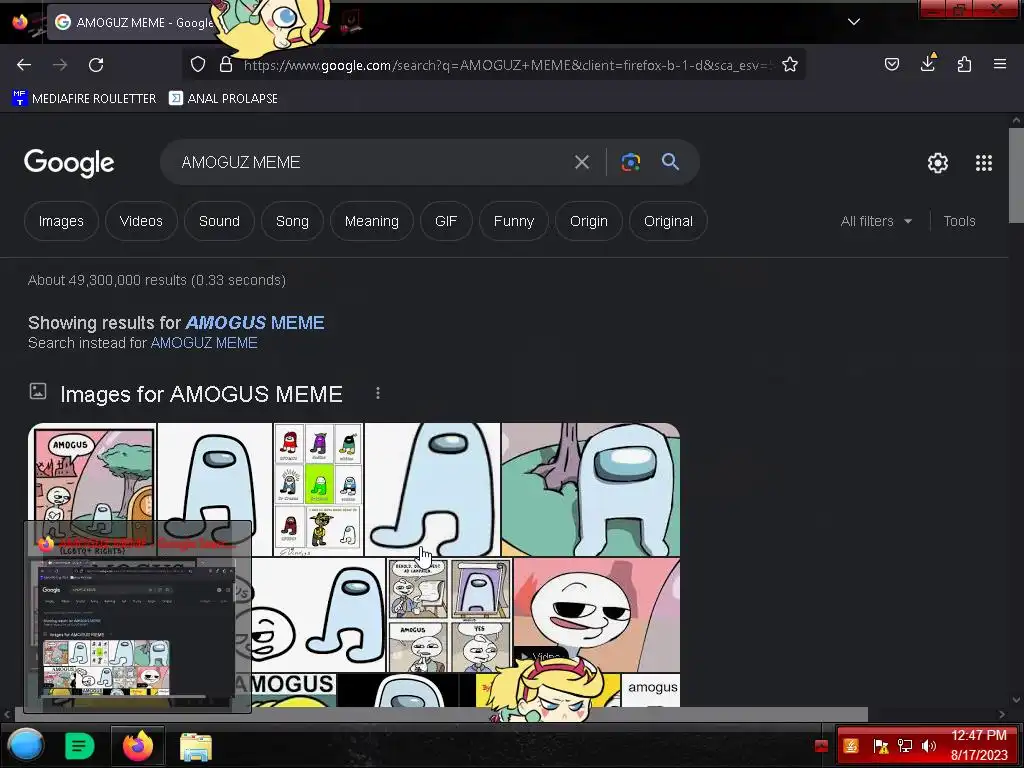1024x768 pixels.
Task: Click the vertical page scrollbar thumb
Action: coord(1016,176)
